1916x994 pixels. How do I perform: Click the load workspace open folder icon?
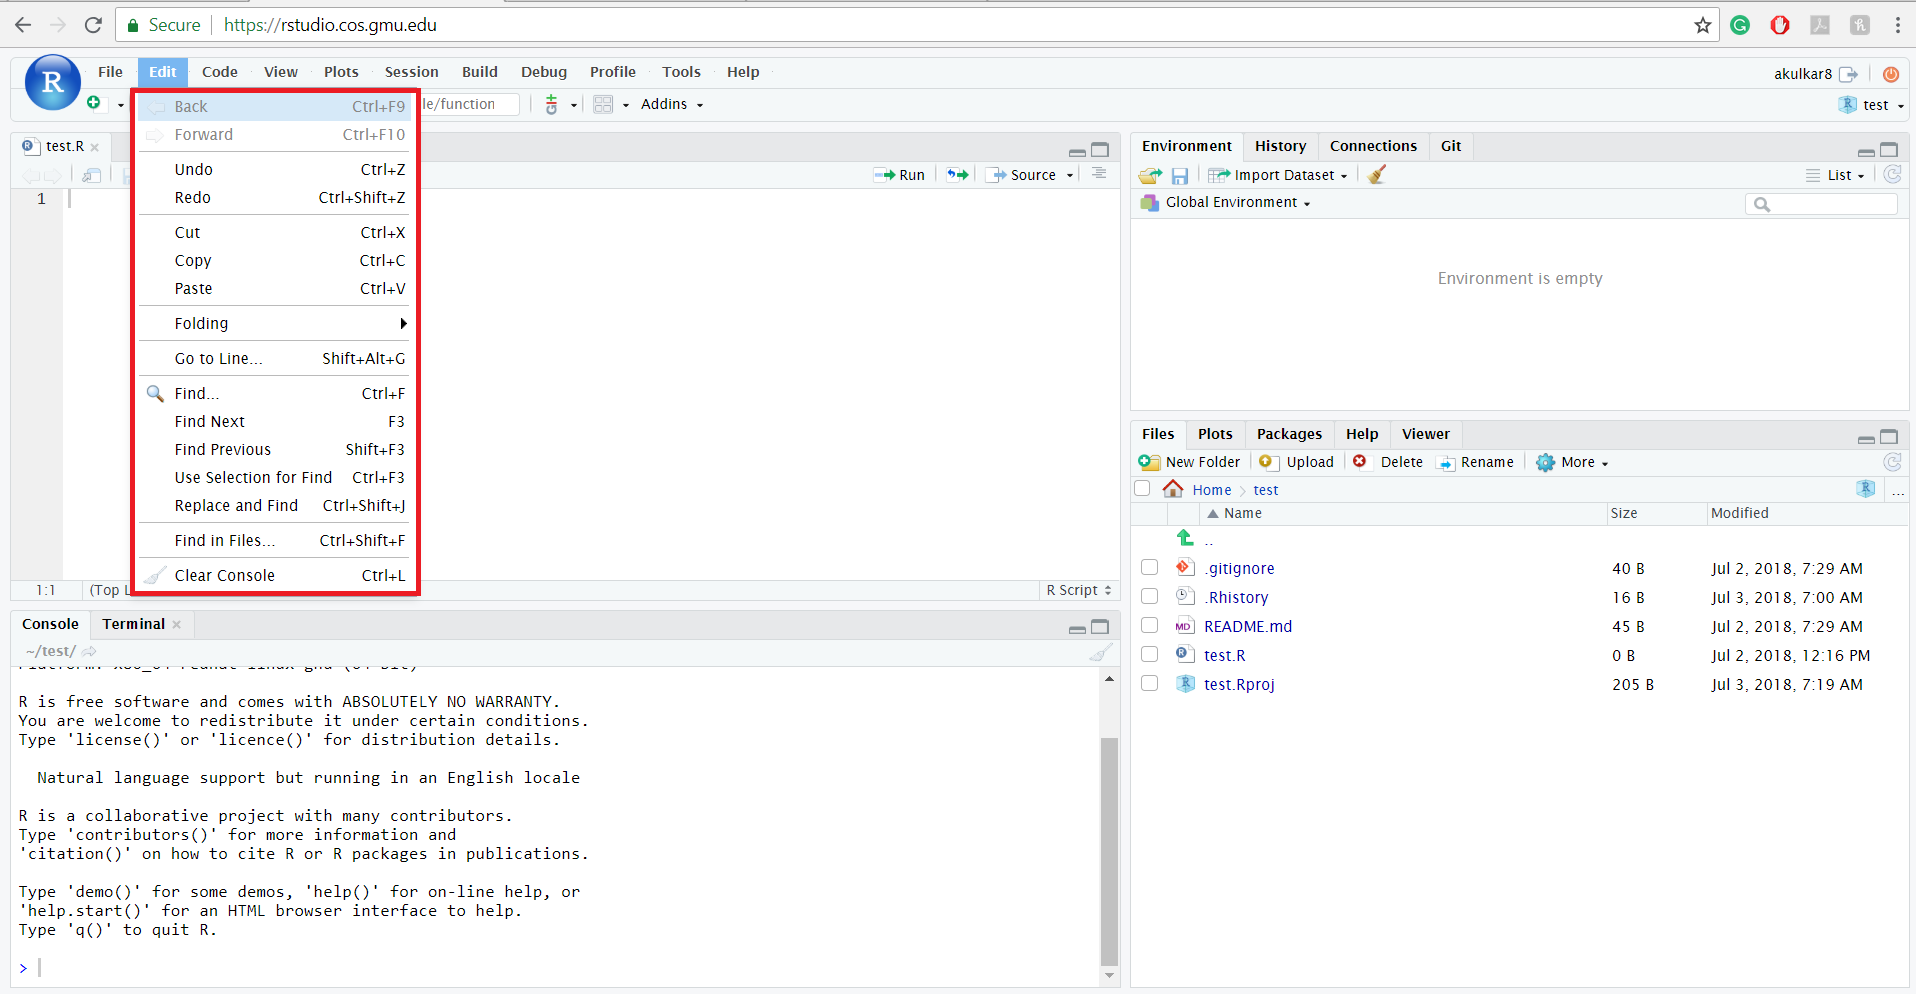click(1150, 175)
